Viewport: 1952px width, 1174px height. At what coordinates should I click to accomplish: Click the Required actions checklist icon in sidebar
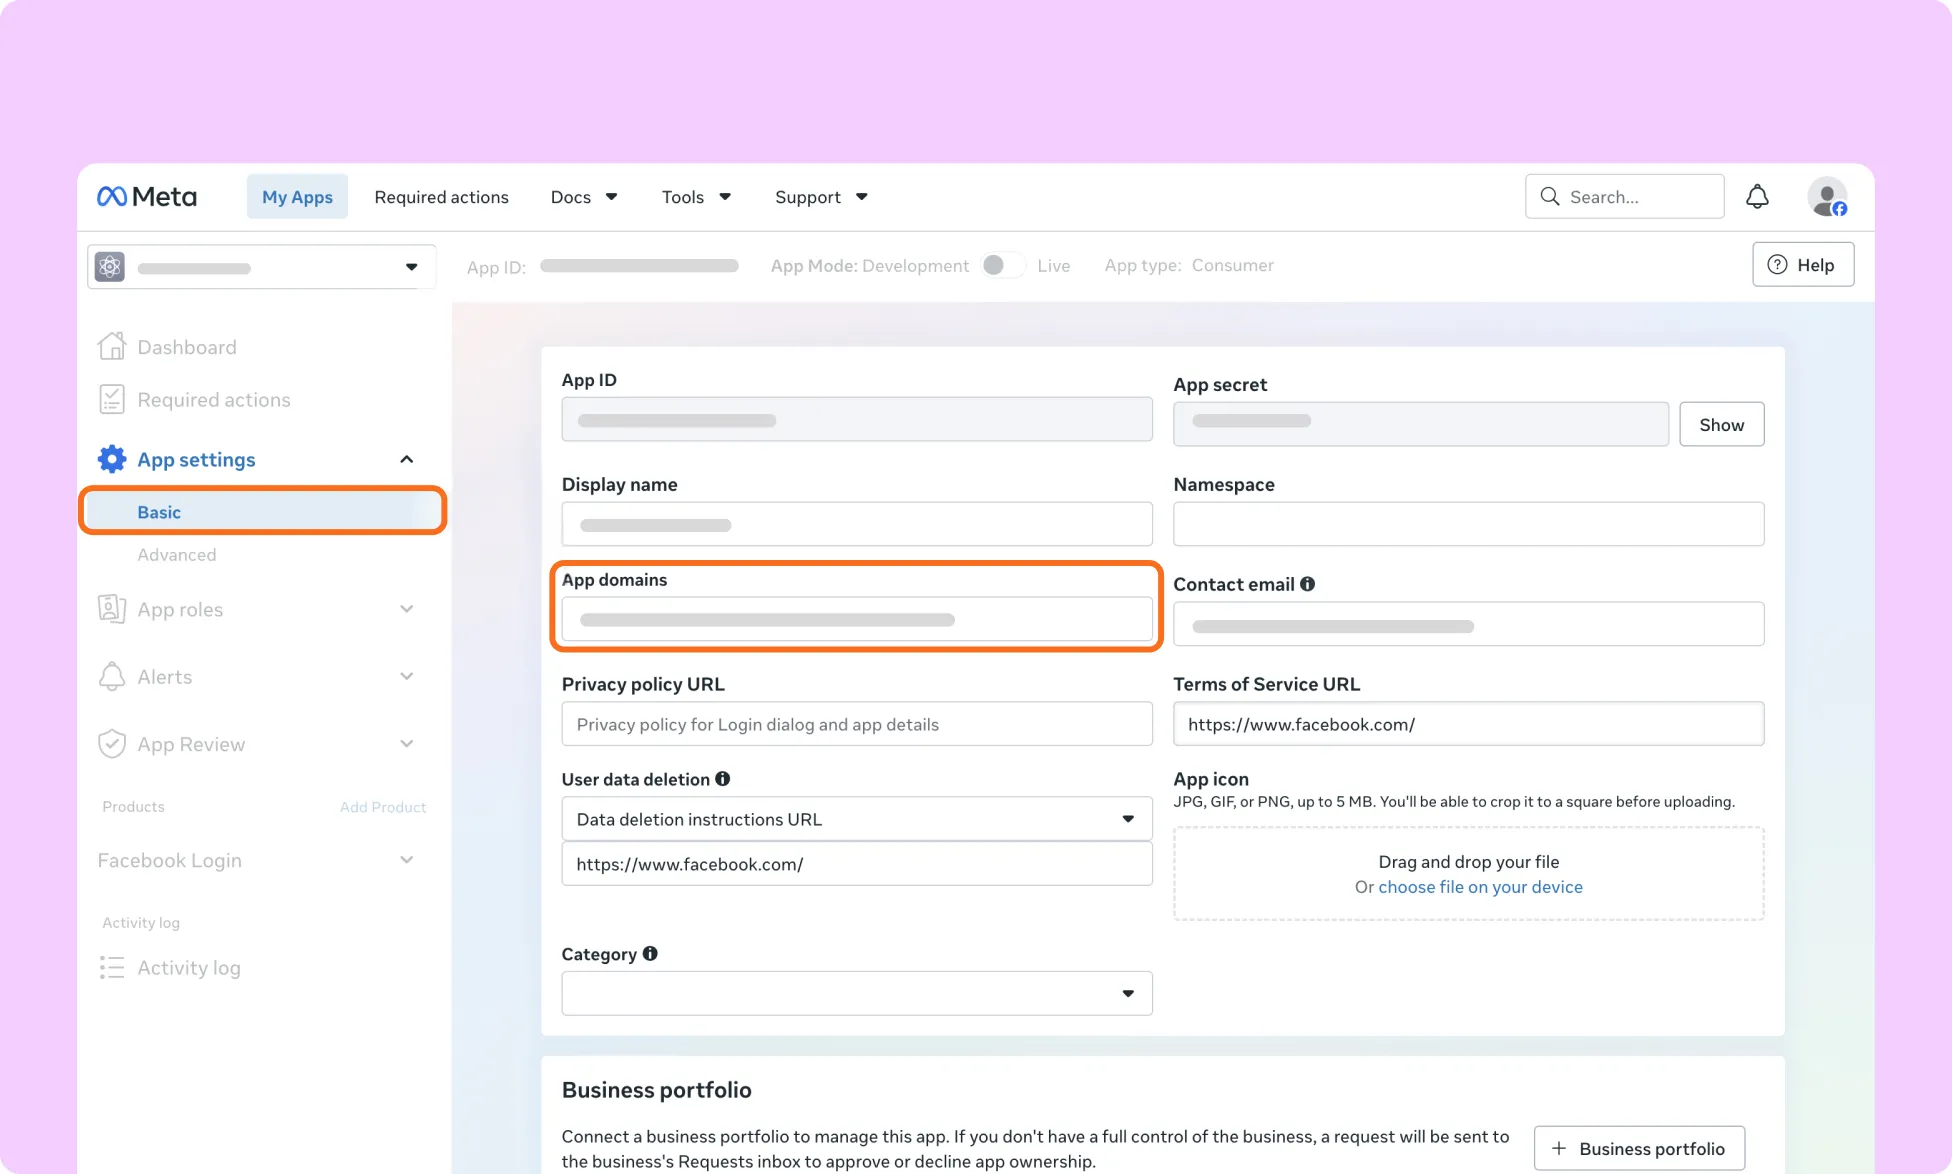point(112,399)
